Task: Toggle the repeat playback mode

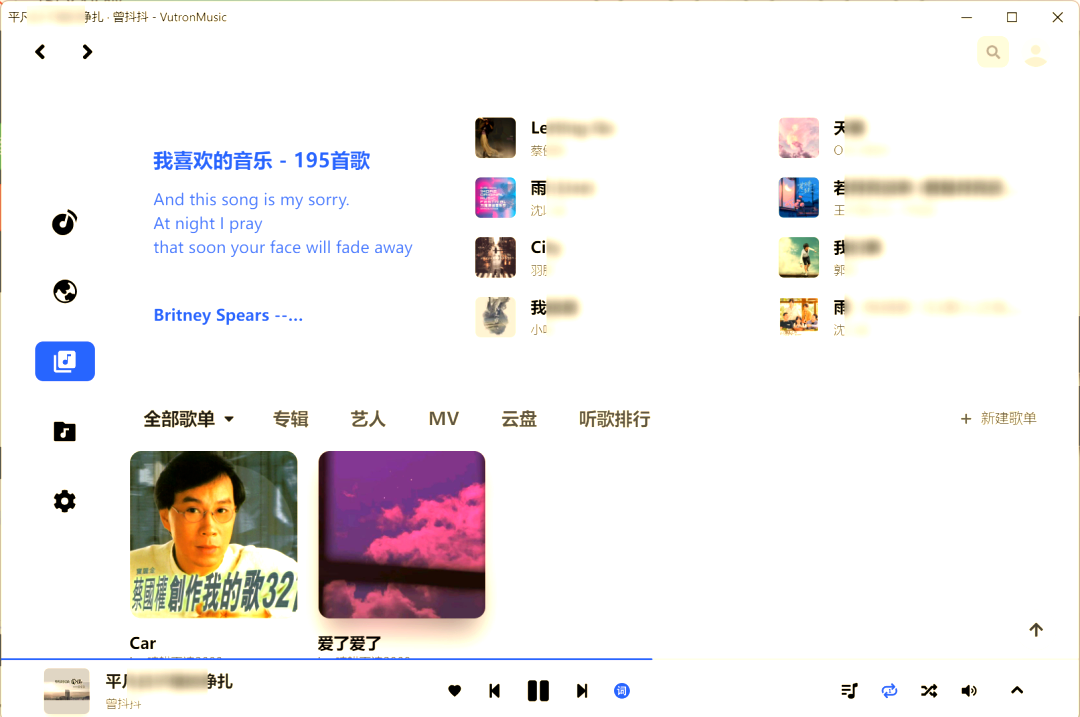Action: pos(889,690)
